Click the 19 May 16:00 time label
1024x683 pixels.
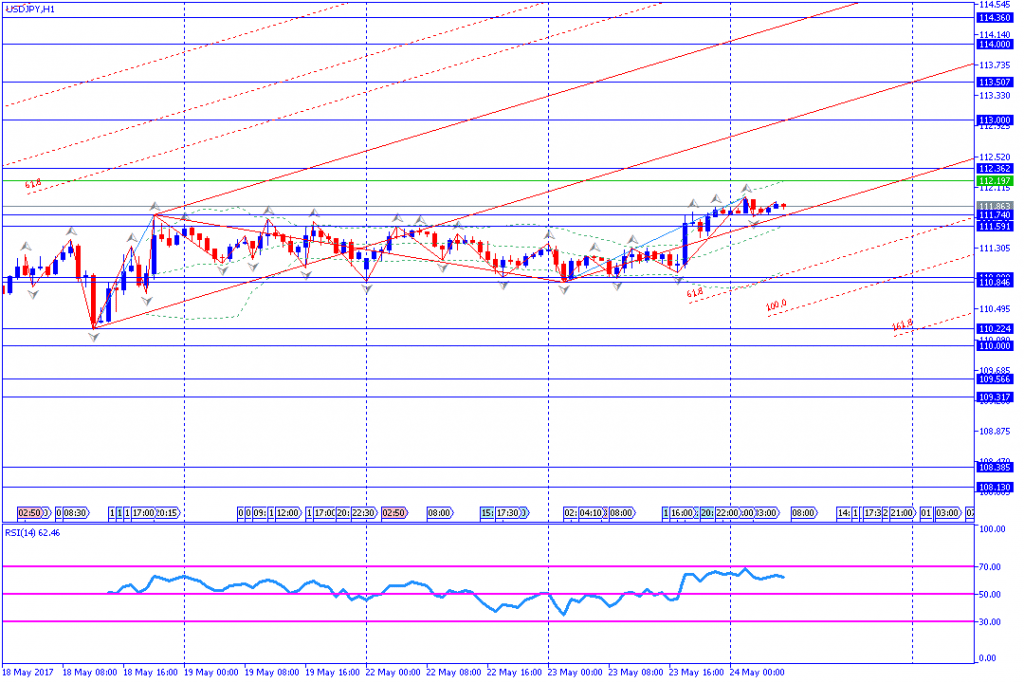click(332, 673)
